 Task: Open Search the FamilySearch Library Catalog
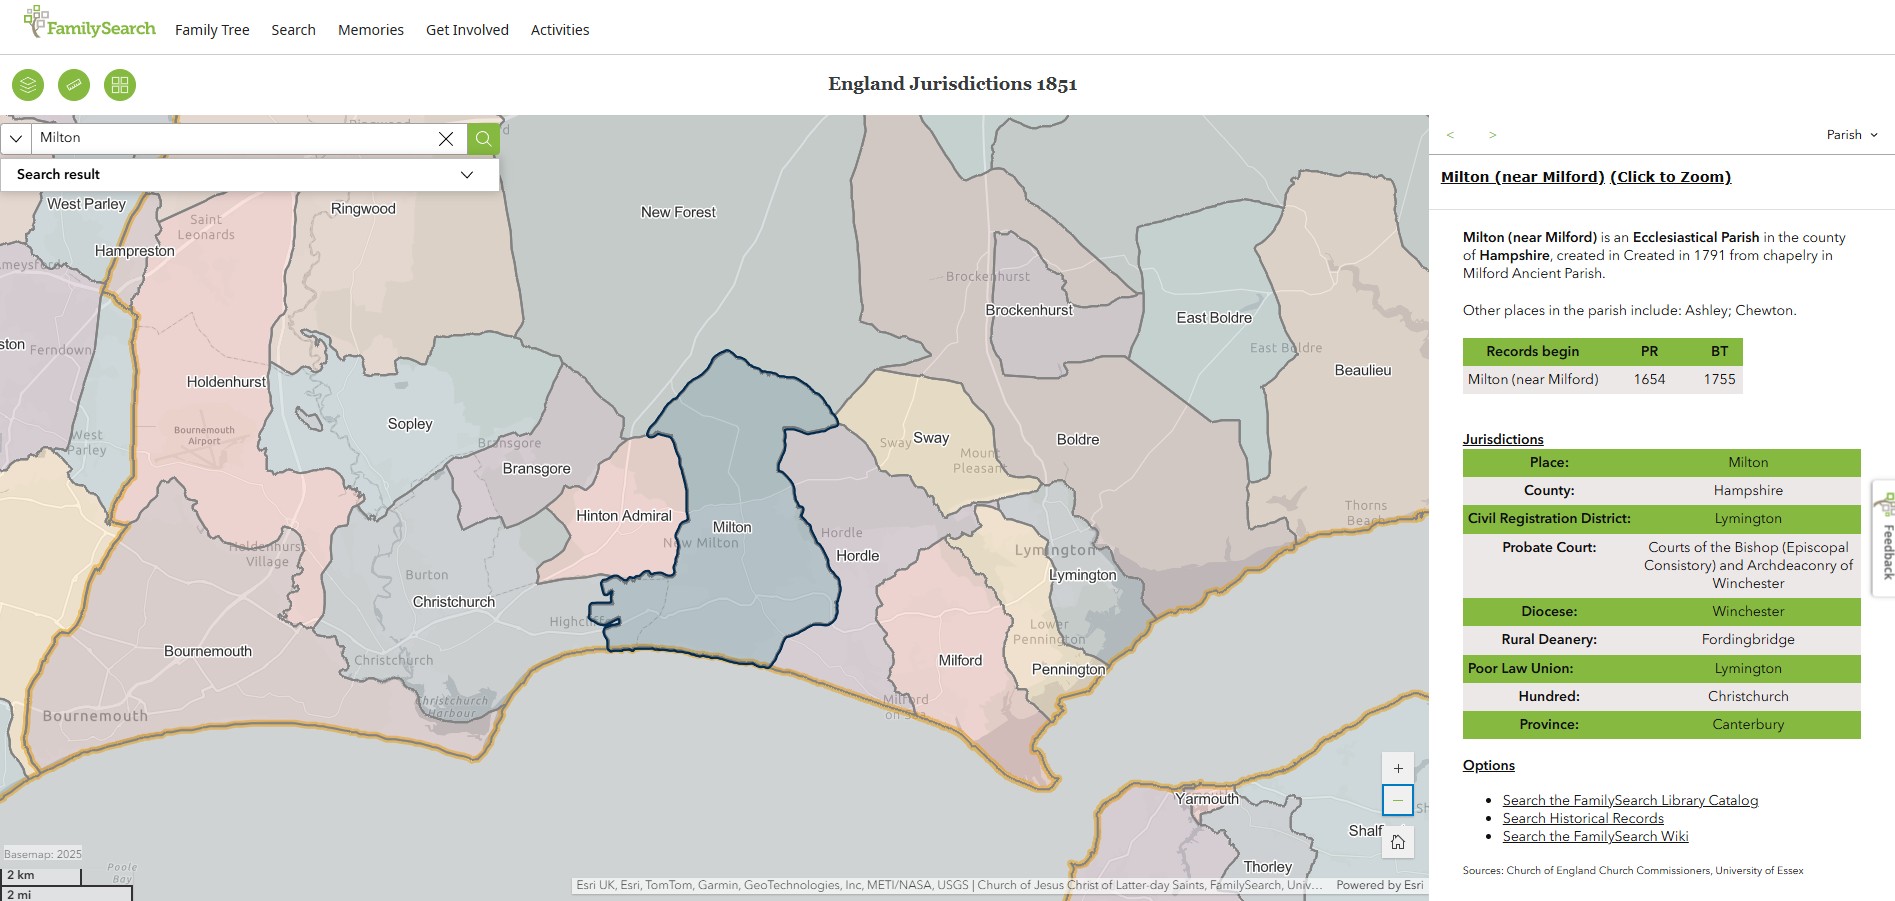(x=1630, y=800)
